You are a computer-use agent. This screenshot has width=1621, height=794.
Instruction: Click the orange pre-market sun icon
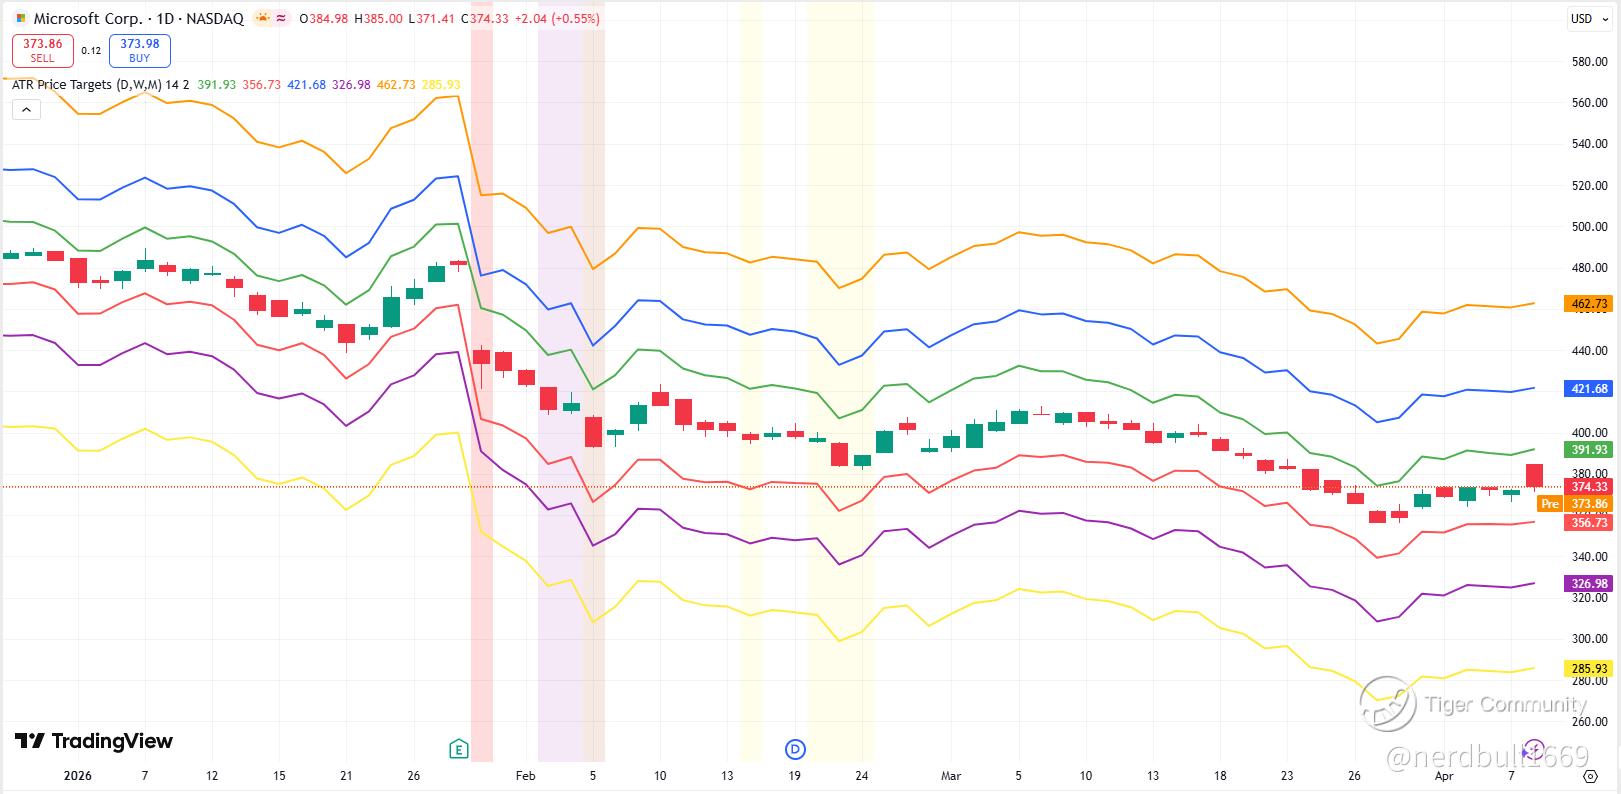[262, 18]
